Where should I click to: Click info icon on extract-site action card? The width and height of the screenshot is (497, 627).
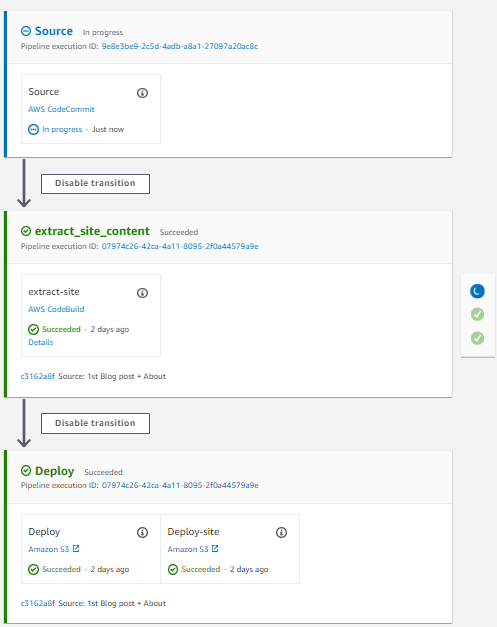pos(142,293)
